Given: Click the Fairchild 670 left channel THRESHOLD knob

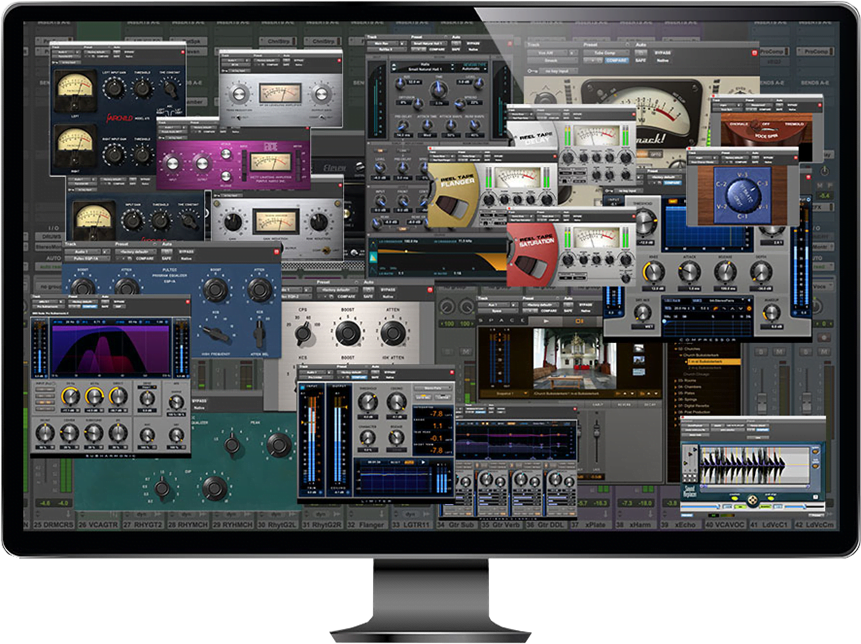Looking at the screenshot, I should (143, 87).
